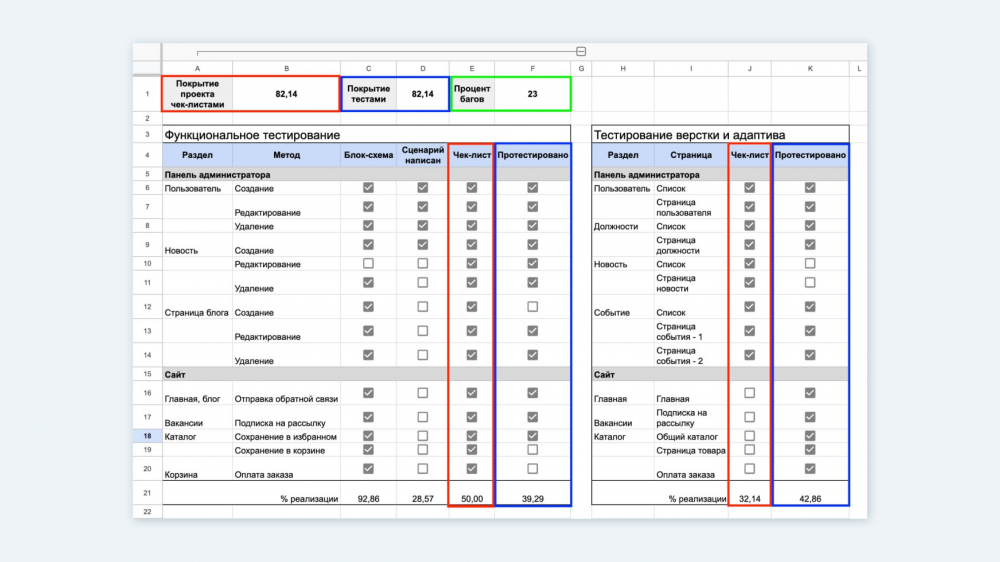Click the Процент багов value 23
The image size is (1000, 562).
coord(533,94)
